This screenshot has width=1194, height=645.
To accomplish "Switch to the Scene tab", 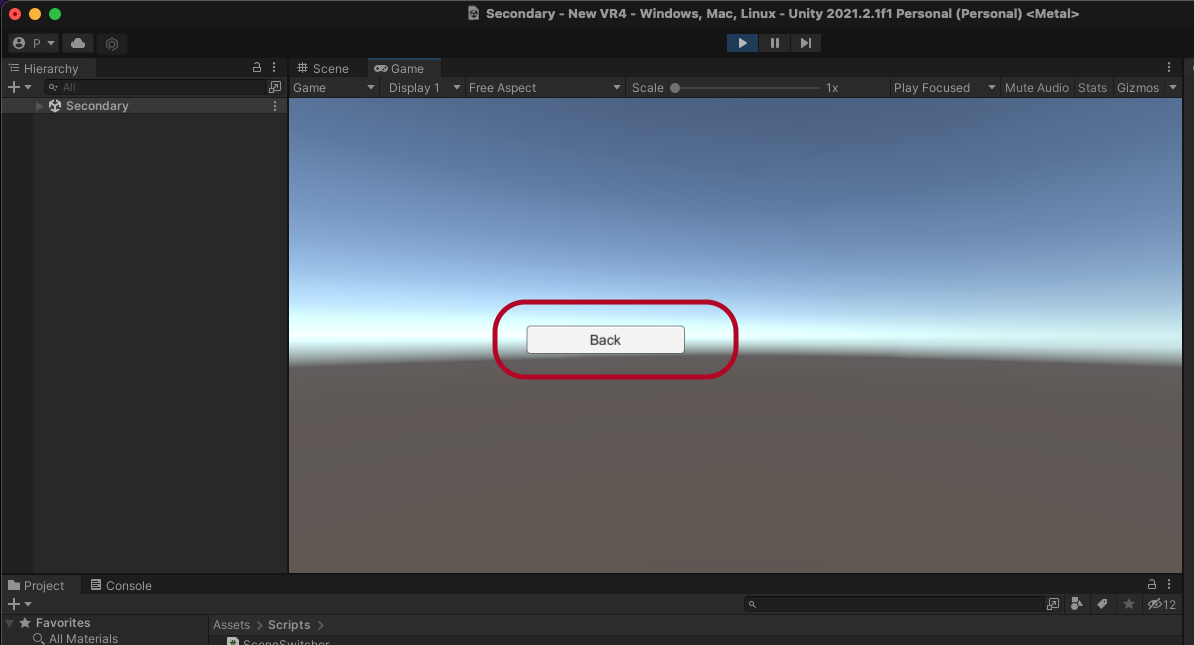I will 323,69.
